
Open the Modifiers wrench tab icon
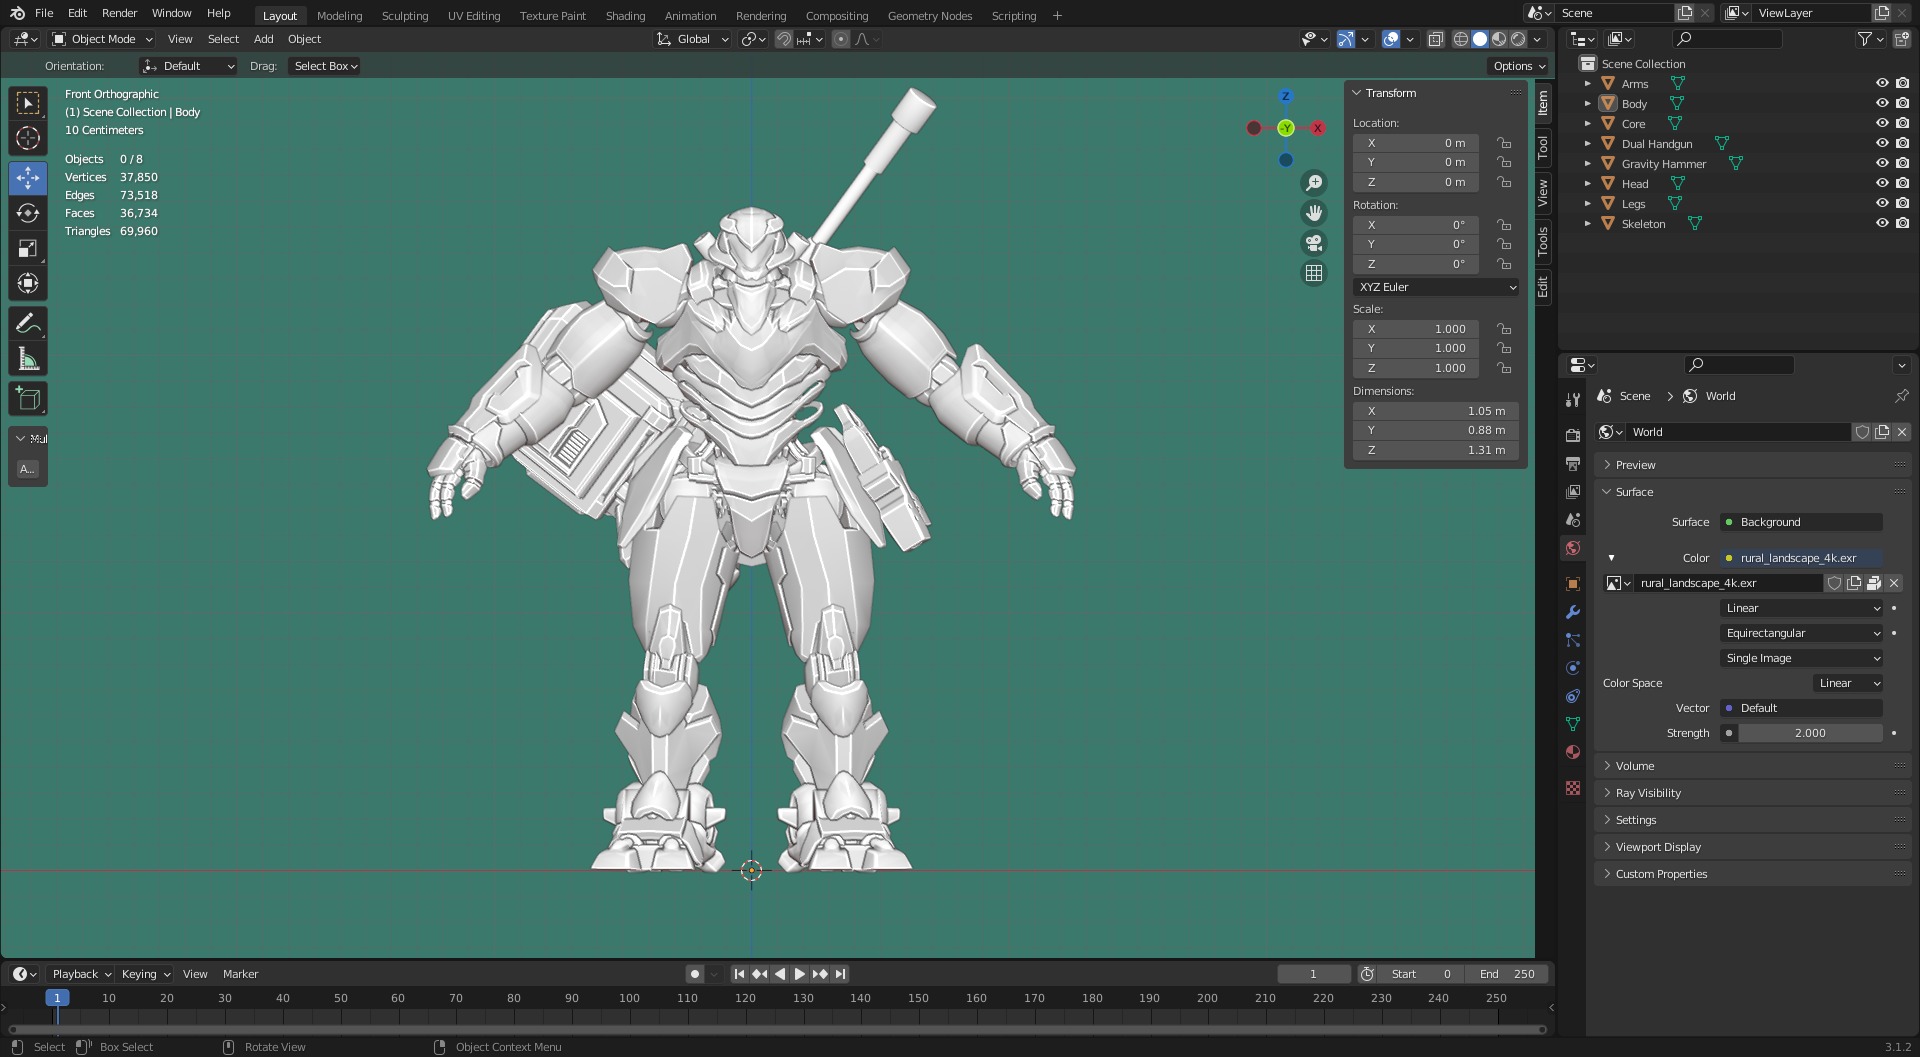click(x=1573, y=612)
